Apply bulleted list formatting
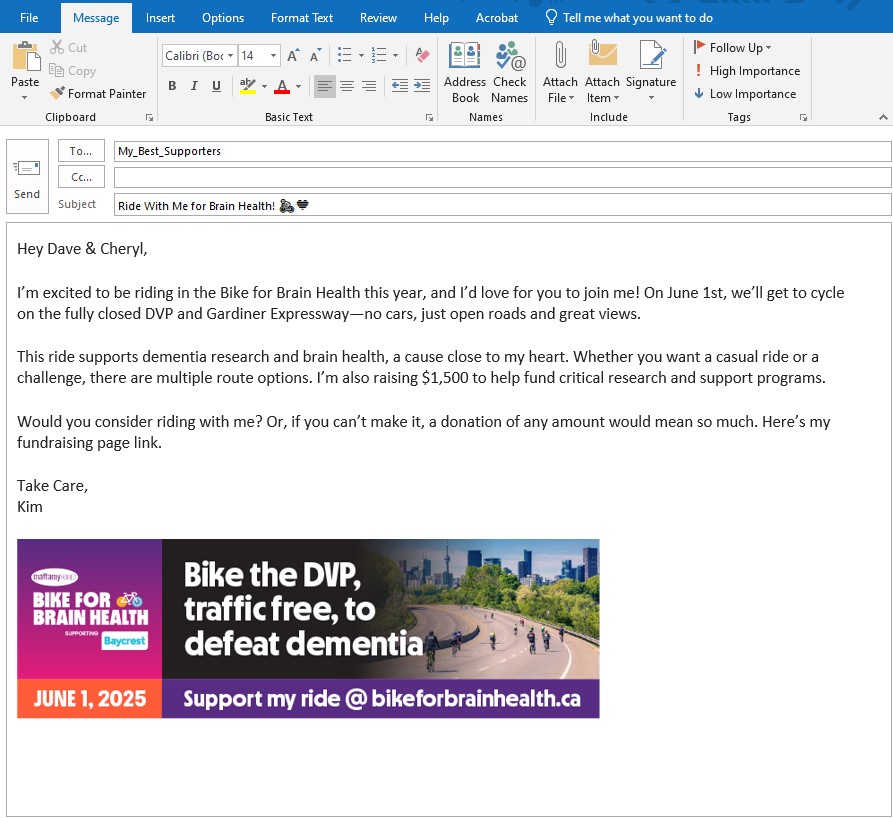Viewport: 893px width, 818px height. coord(345,55)
